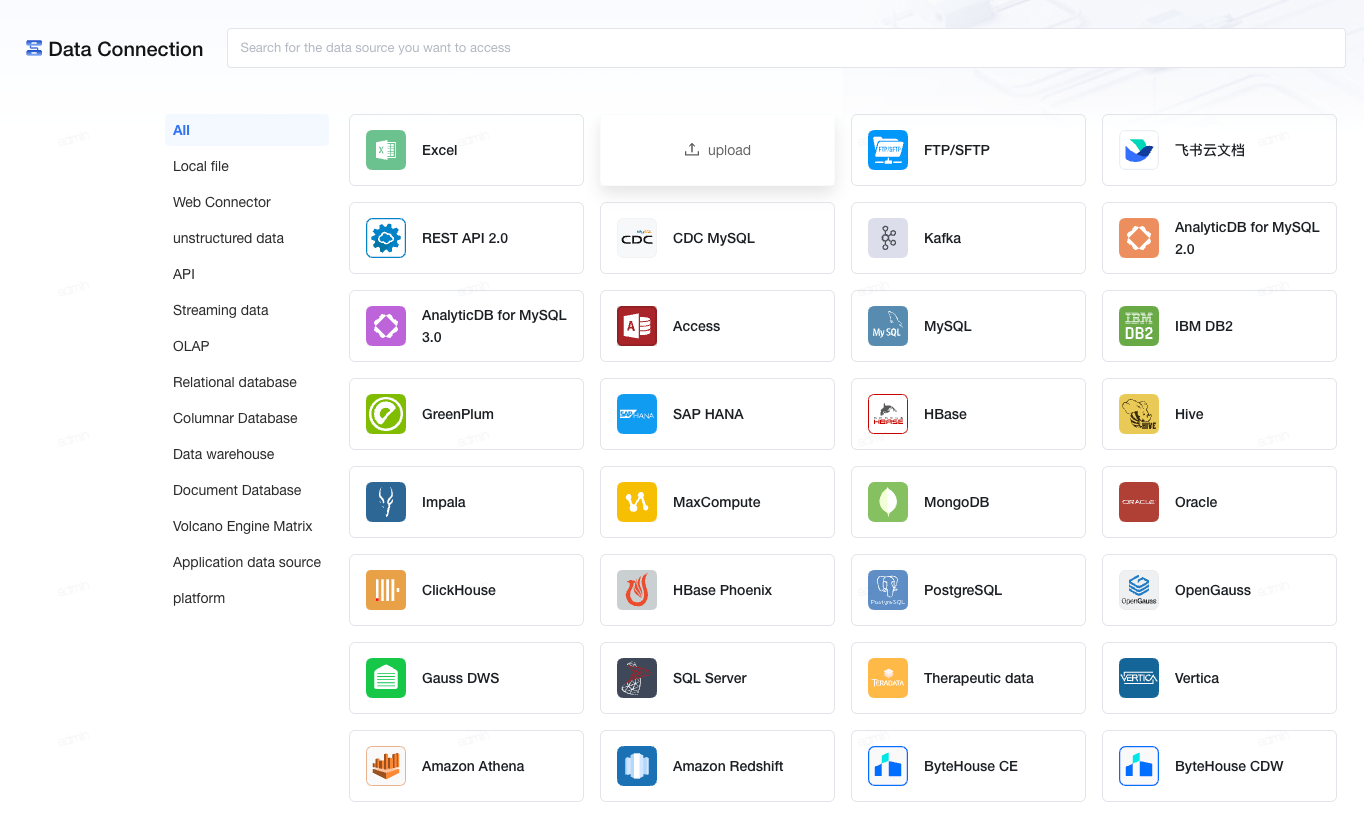
Task: Click the upload button
Action: click(717, 150)
